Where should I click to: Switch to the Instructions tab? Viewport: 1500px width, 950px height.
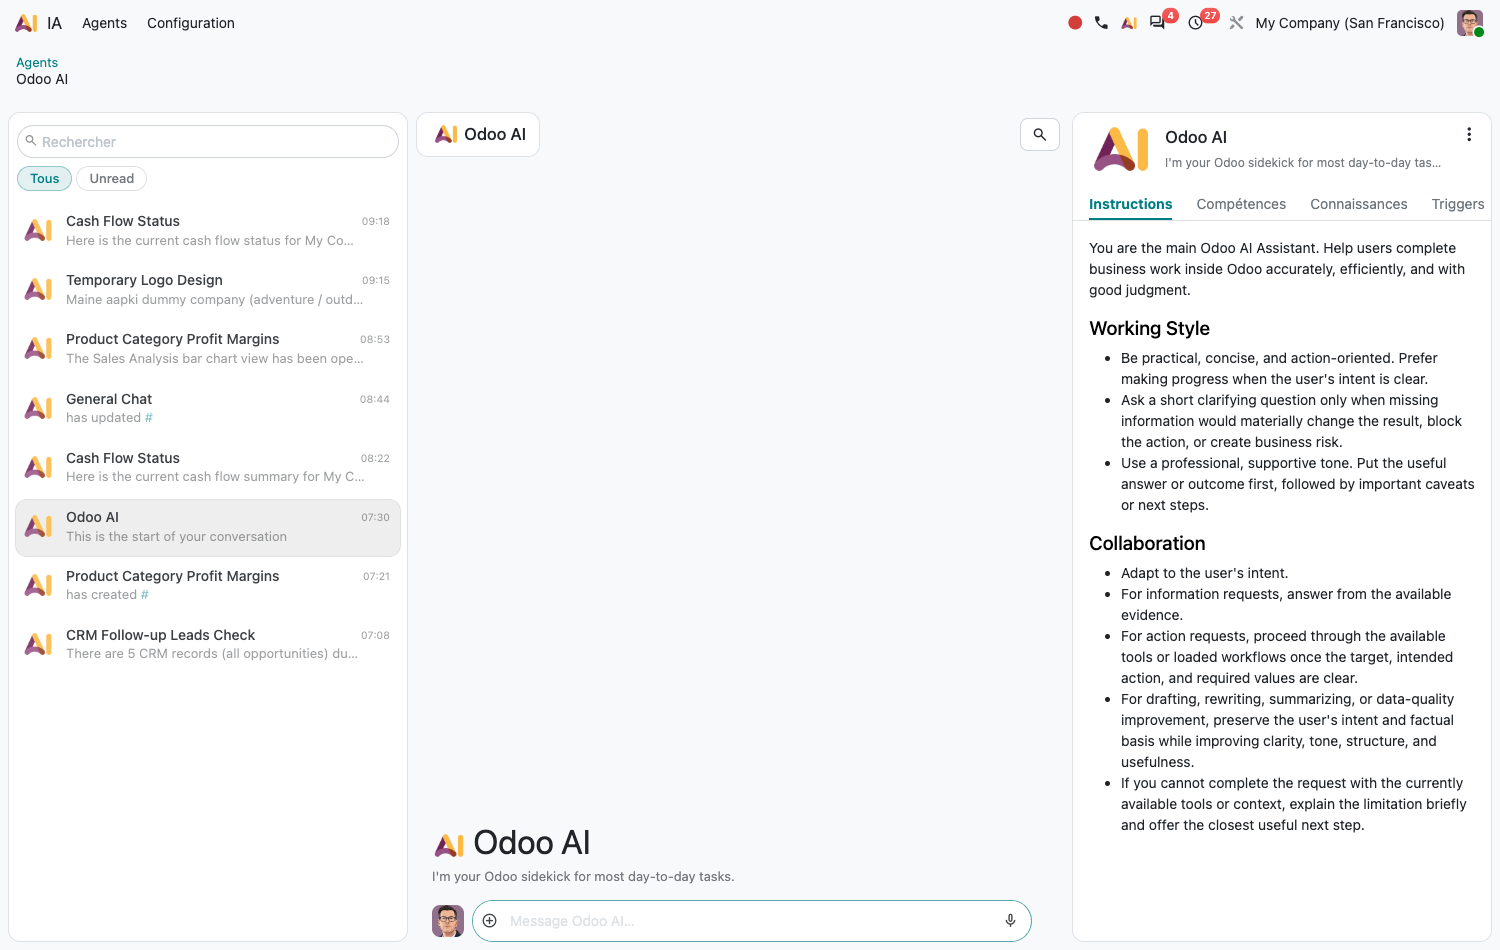(x=1131, y=204)
